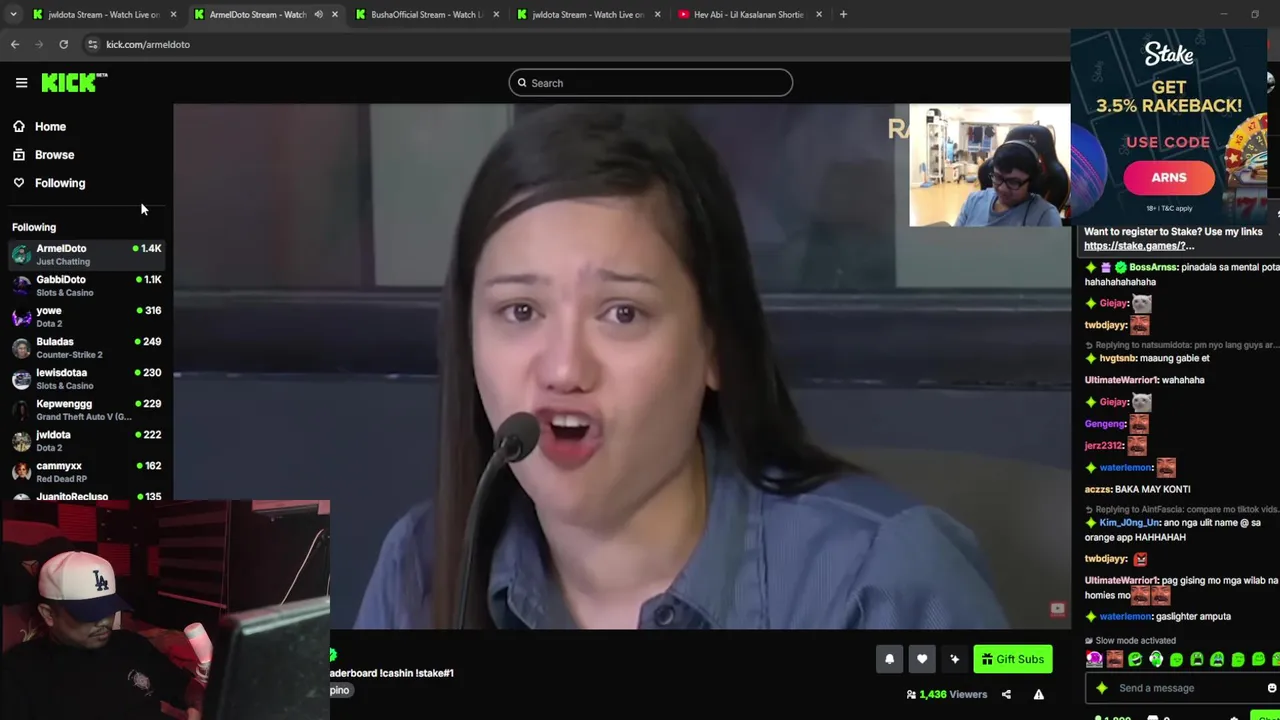Click the report warning triangle icon
This screenshot has width=1280, height=720.
[1039, 694]
